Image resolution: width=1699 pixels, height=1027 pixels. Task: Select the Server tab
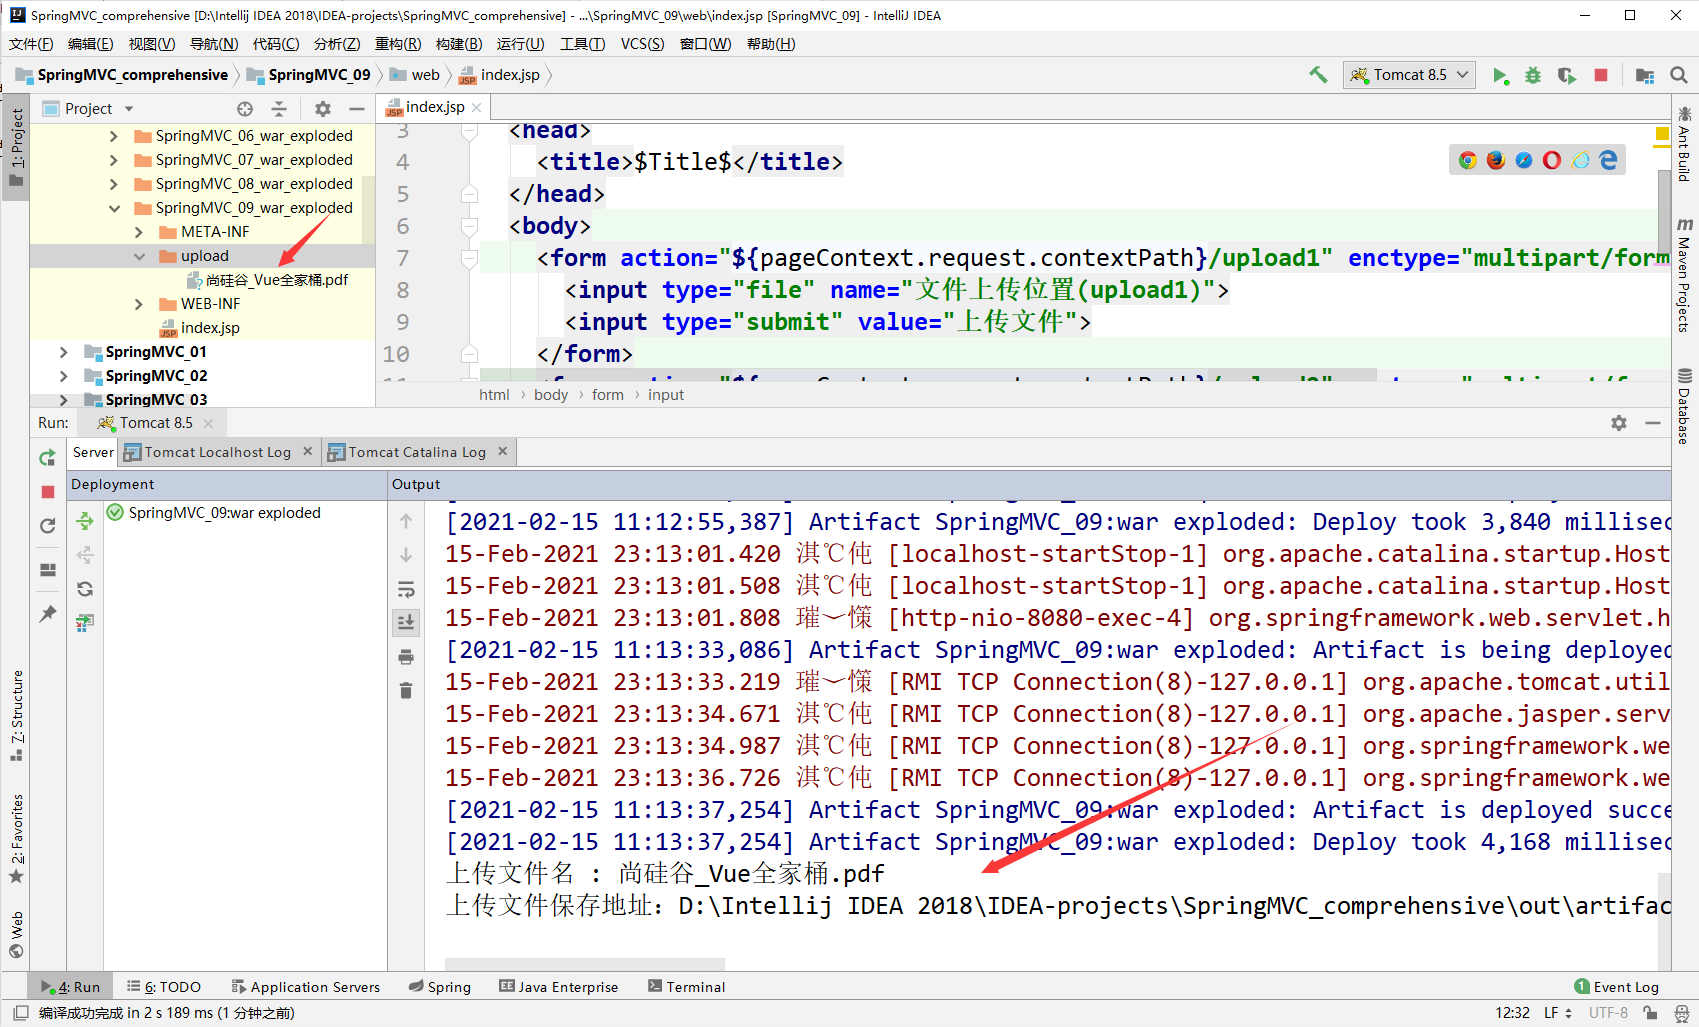pyautogui.click(x=93, y=452)
